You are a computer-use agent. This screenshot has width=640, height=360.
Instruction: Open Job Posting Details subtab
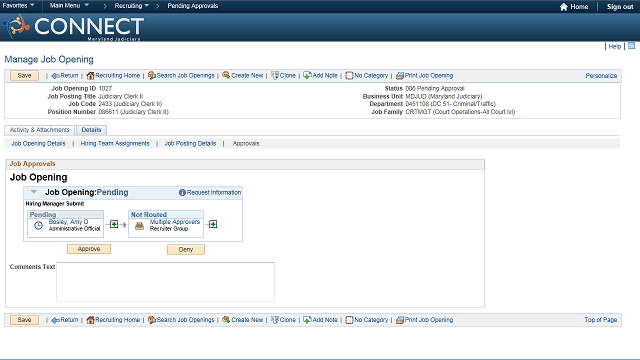pos(190,144)
